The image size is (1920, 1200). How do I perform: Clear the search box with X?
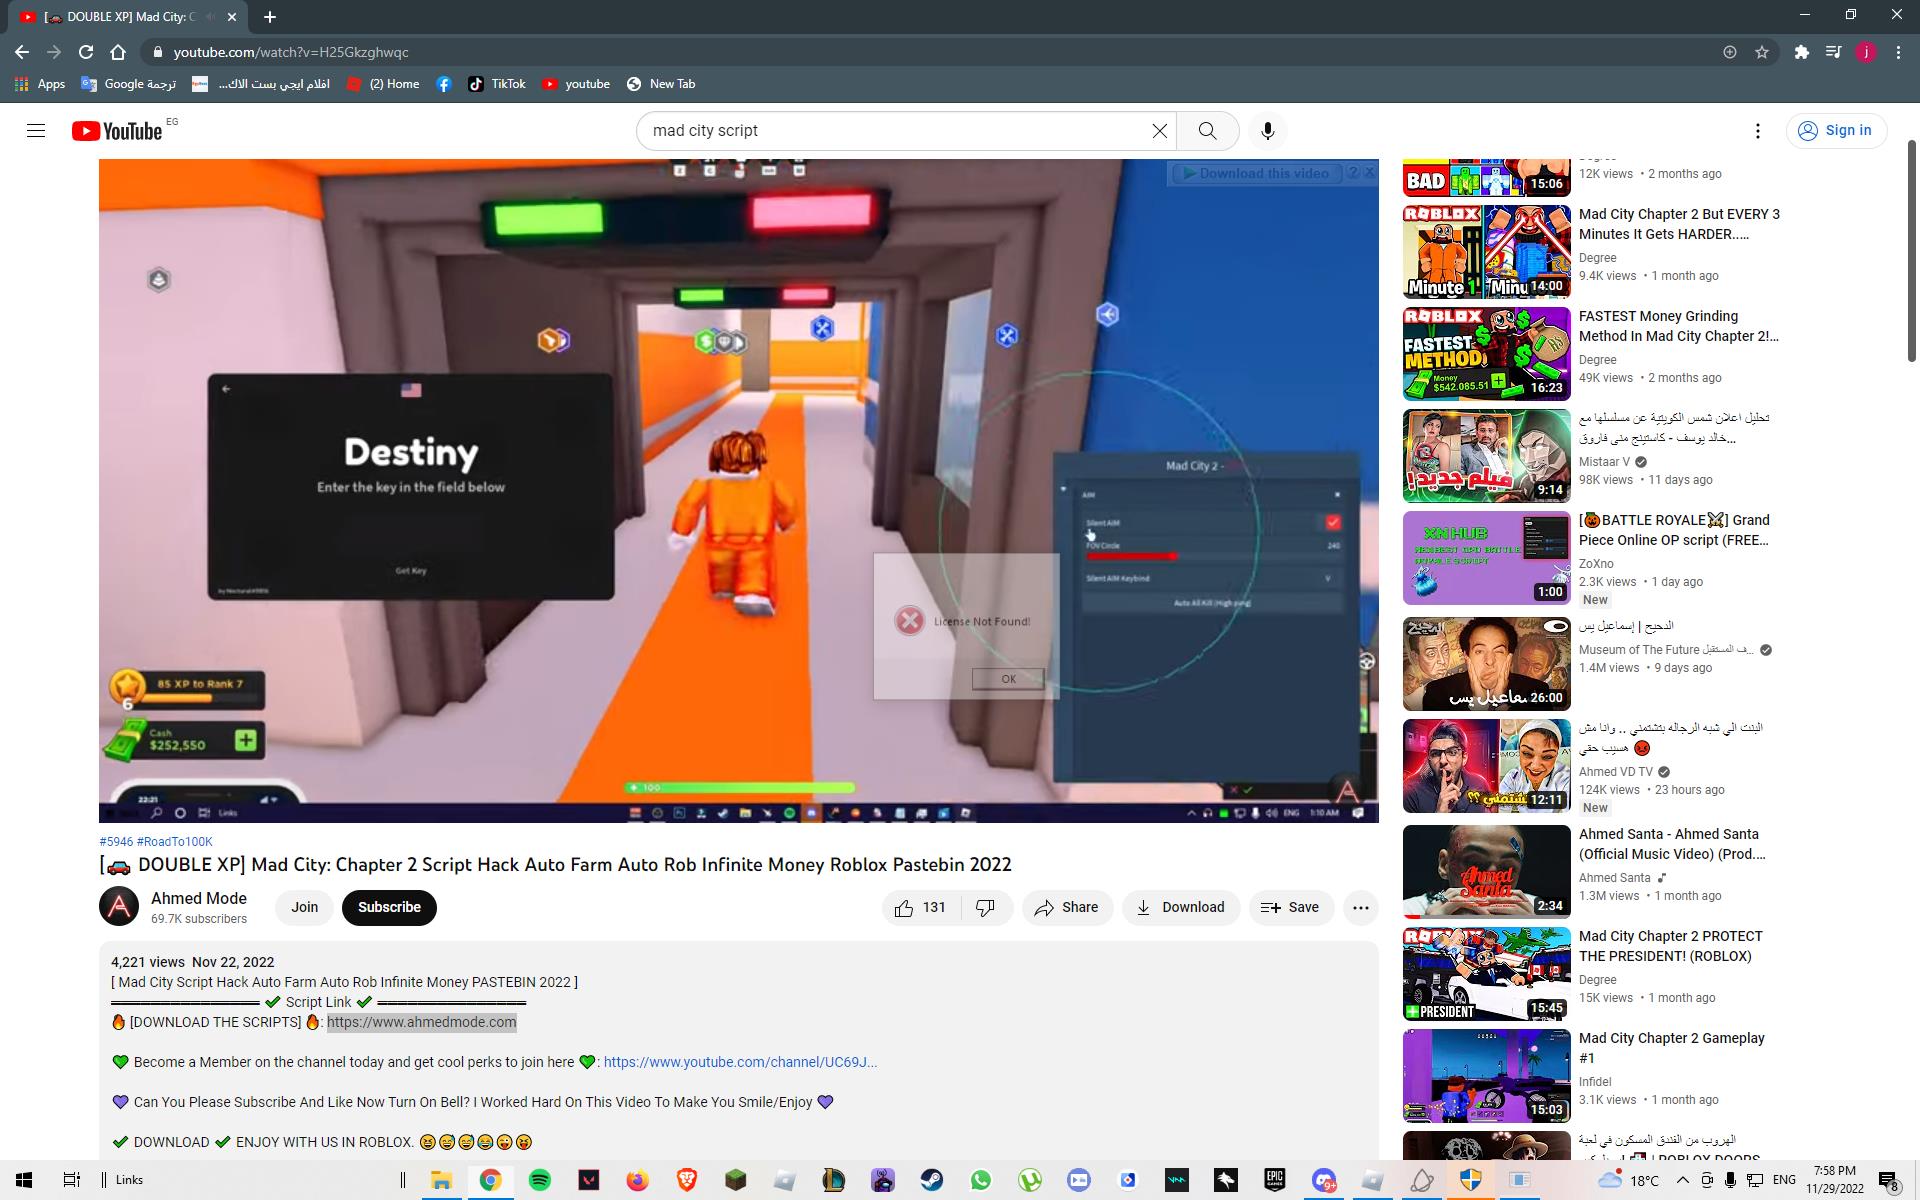tap(1159, 131)
